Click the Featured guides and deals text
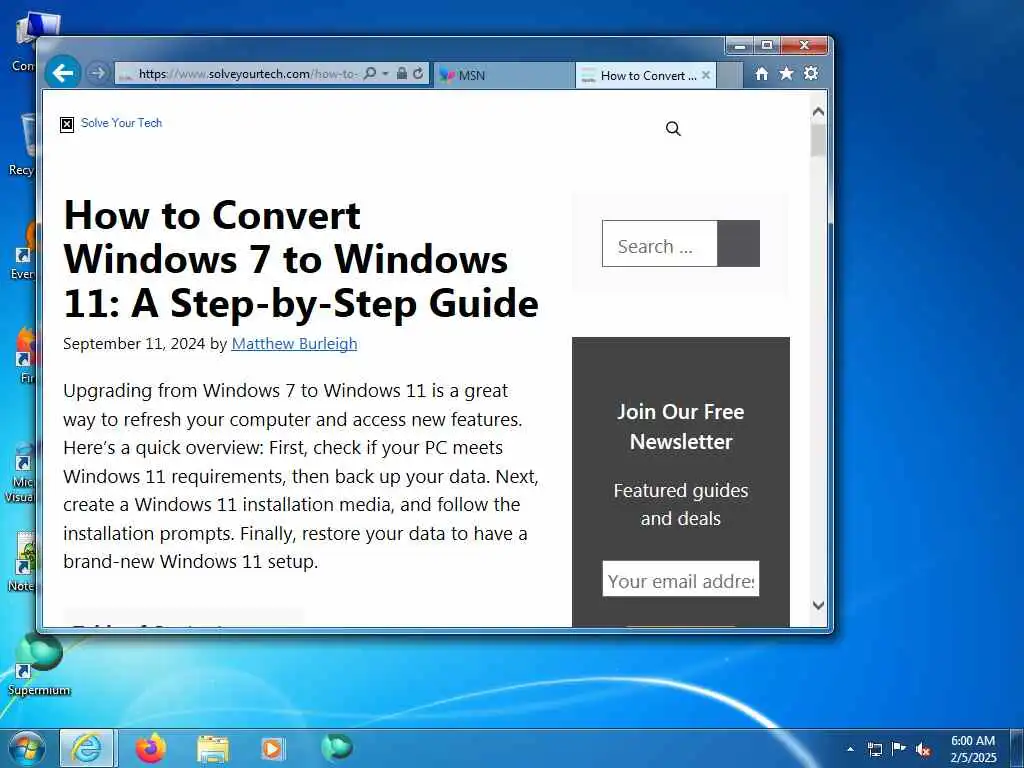The width and height of the screenshot is (1024, 768). click(680, 504)
